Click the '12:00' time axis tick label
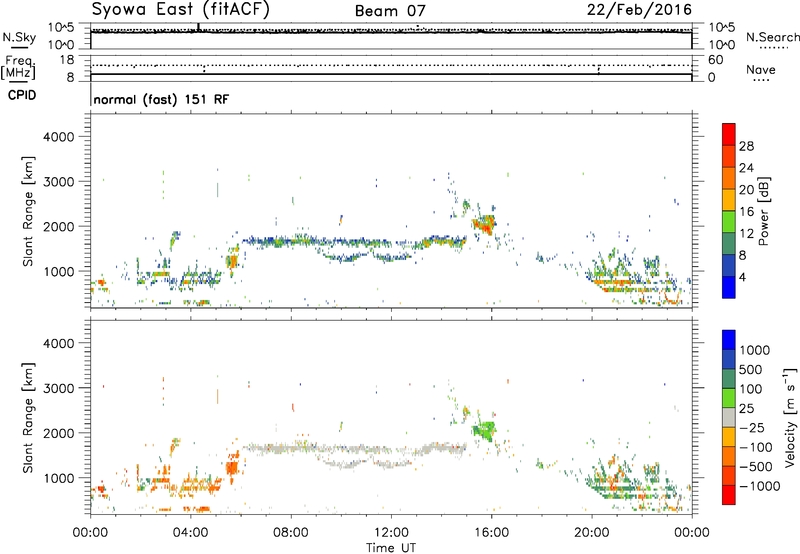 click(391, 533)
